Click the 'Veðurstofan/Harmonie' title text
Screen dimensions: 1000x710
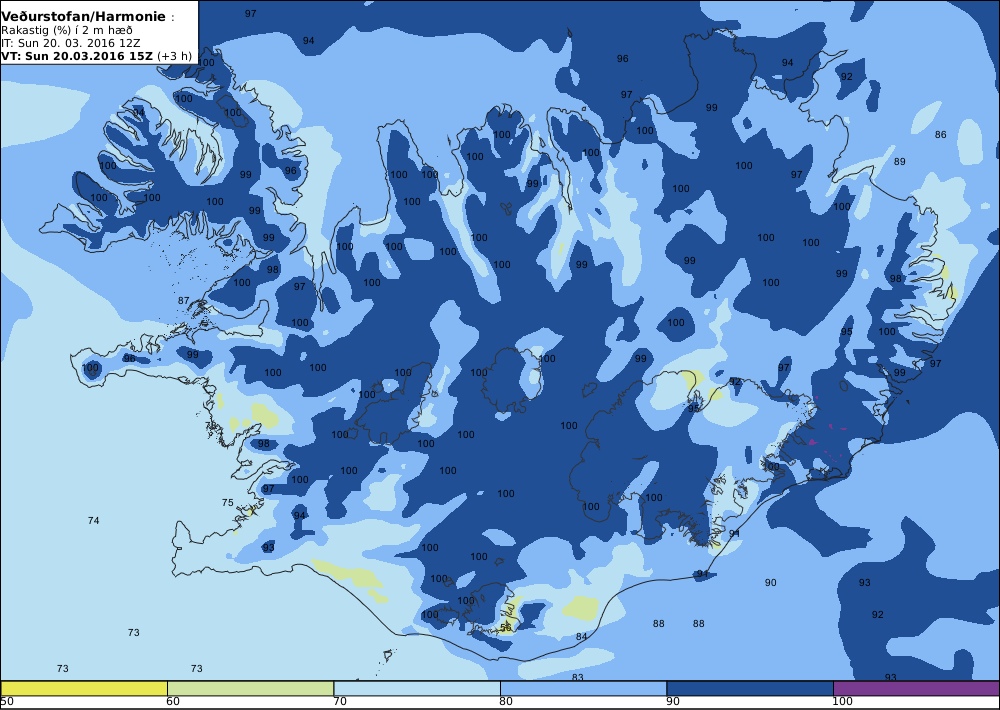coord(84,17)
